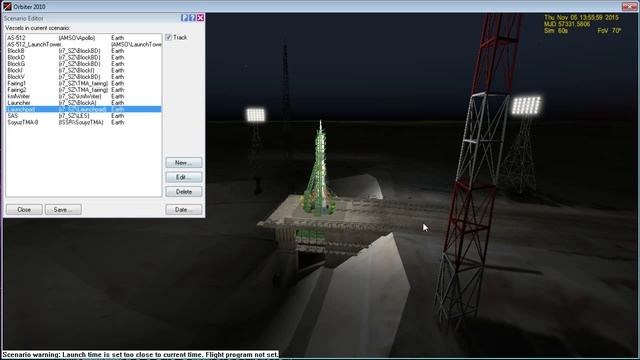Select the AS-512 vessel row
This screenshot has height=360, width=640.
pyautogui.click(x=84, y=38)
